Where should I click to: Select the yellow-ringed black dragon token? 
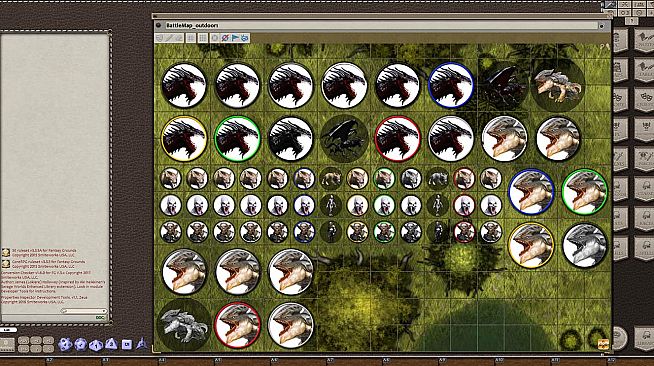coord(184,138)
